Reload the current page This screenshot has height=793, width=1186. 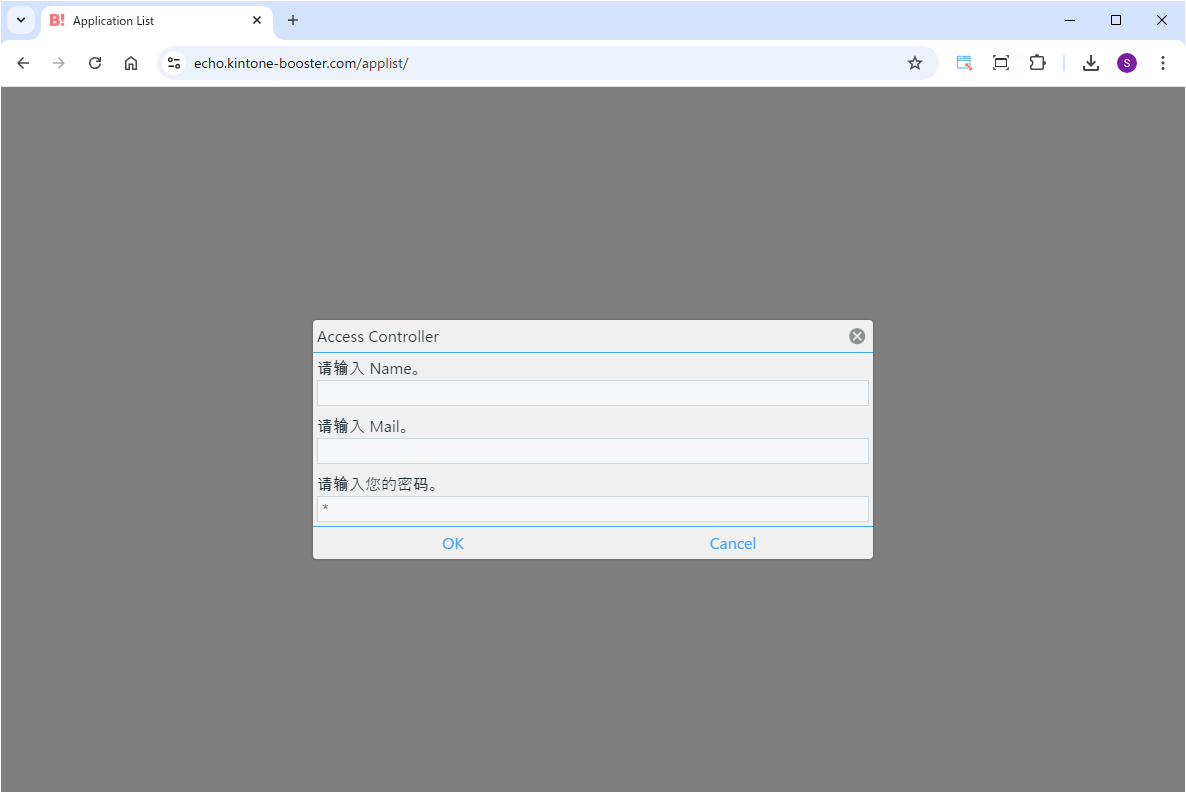point(95,63)
